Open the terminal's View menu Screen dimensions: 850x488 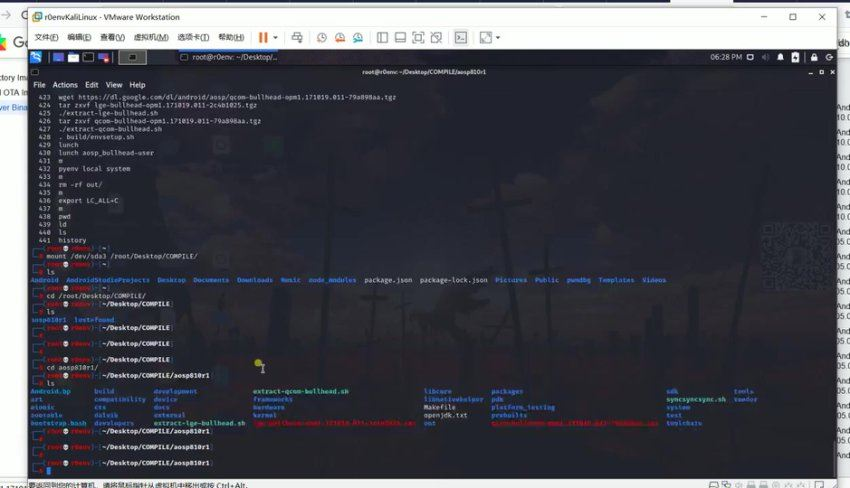tap(114, 85)
